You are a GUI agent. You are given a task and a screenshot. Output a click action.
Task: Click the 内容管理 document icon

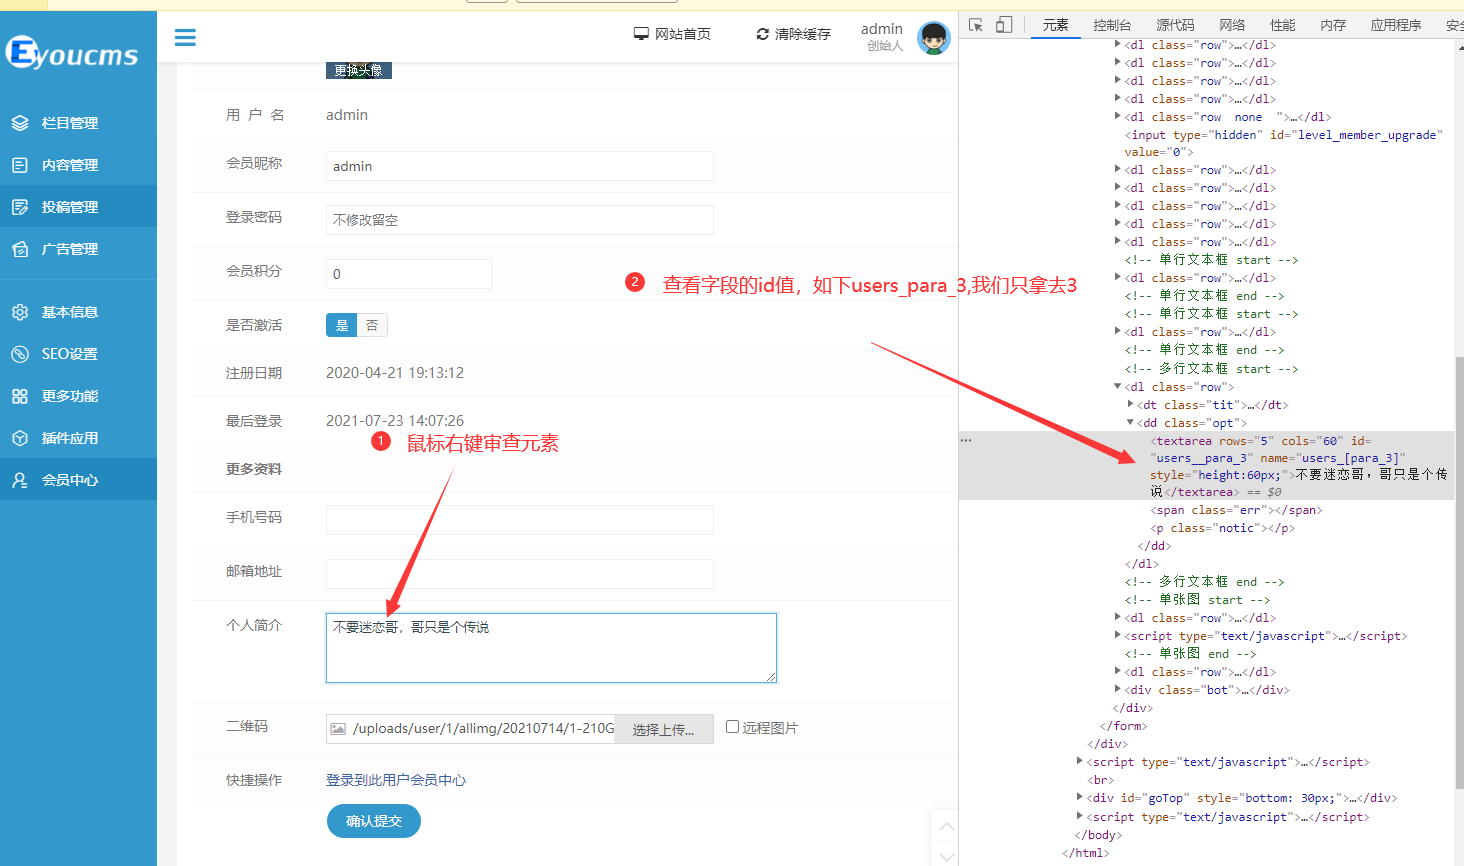coord(20,165)
